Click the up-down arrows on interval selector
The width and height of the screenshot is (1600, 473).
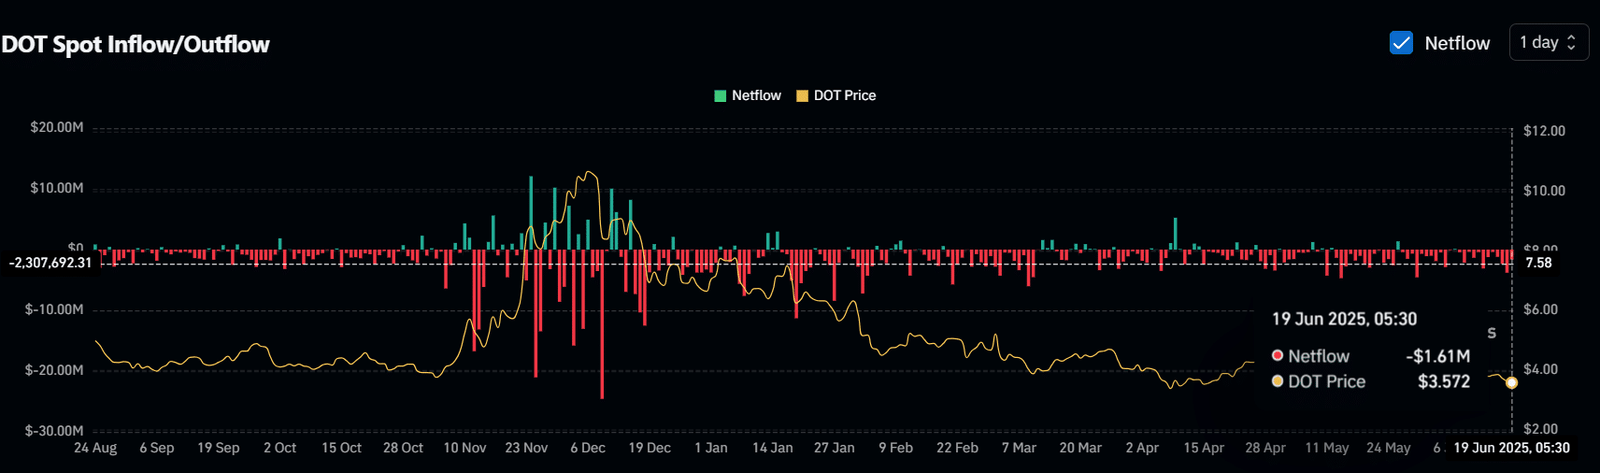click(x=1571, y=42)
